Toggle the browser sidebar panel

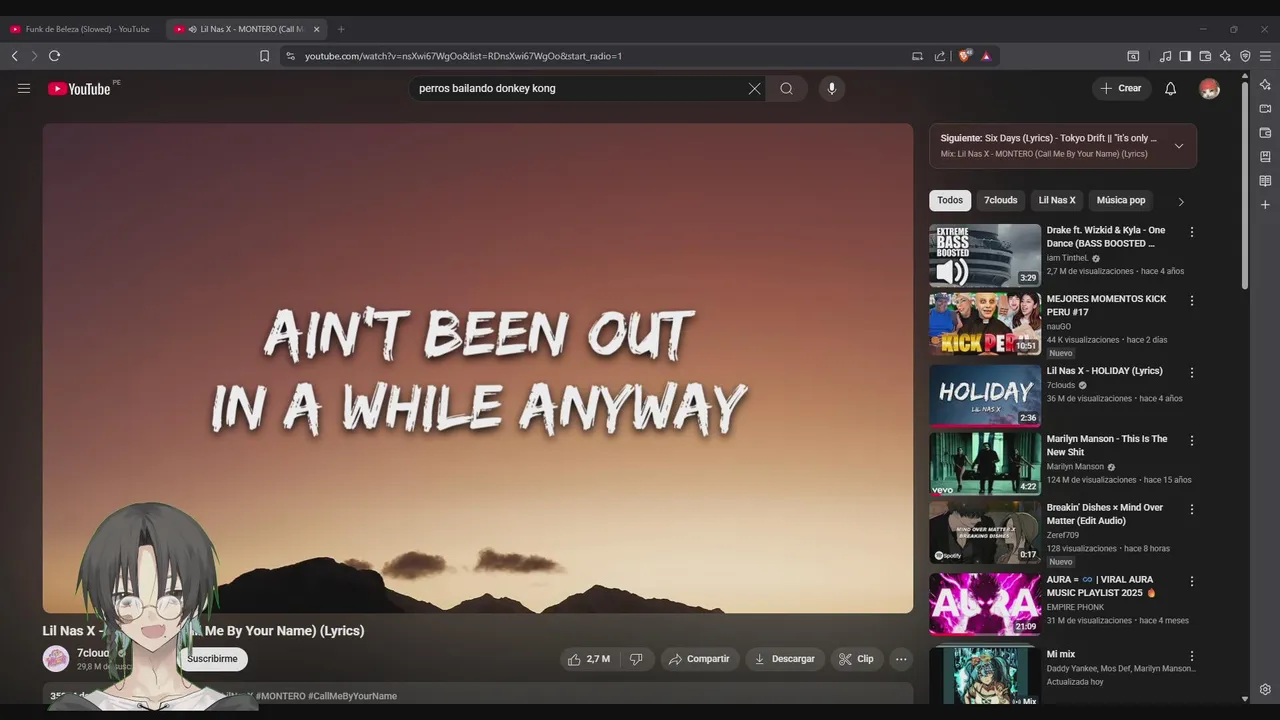point(1185,56)
